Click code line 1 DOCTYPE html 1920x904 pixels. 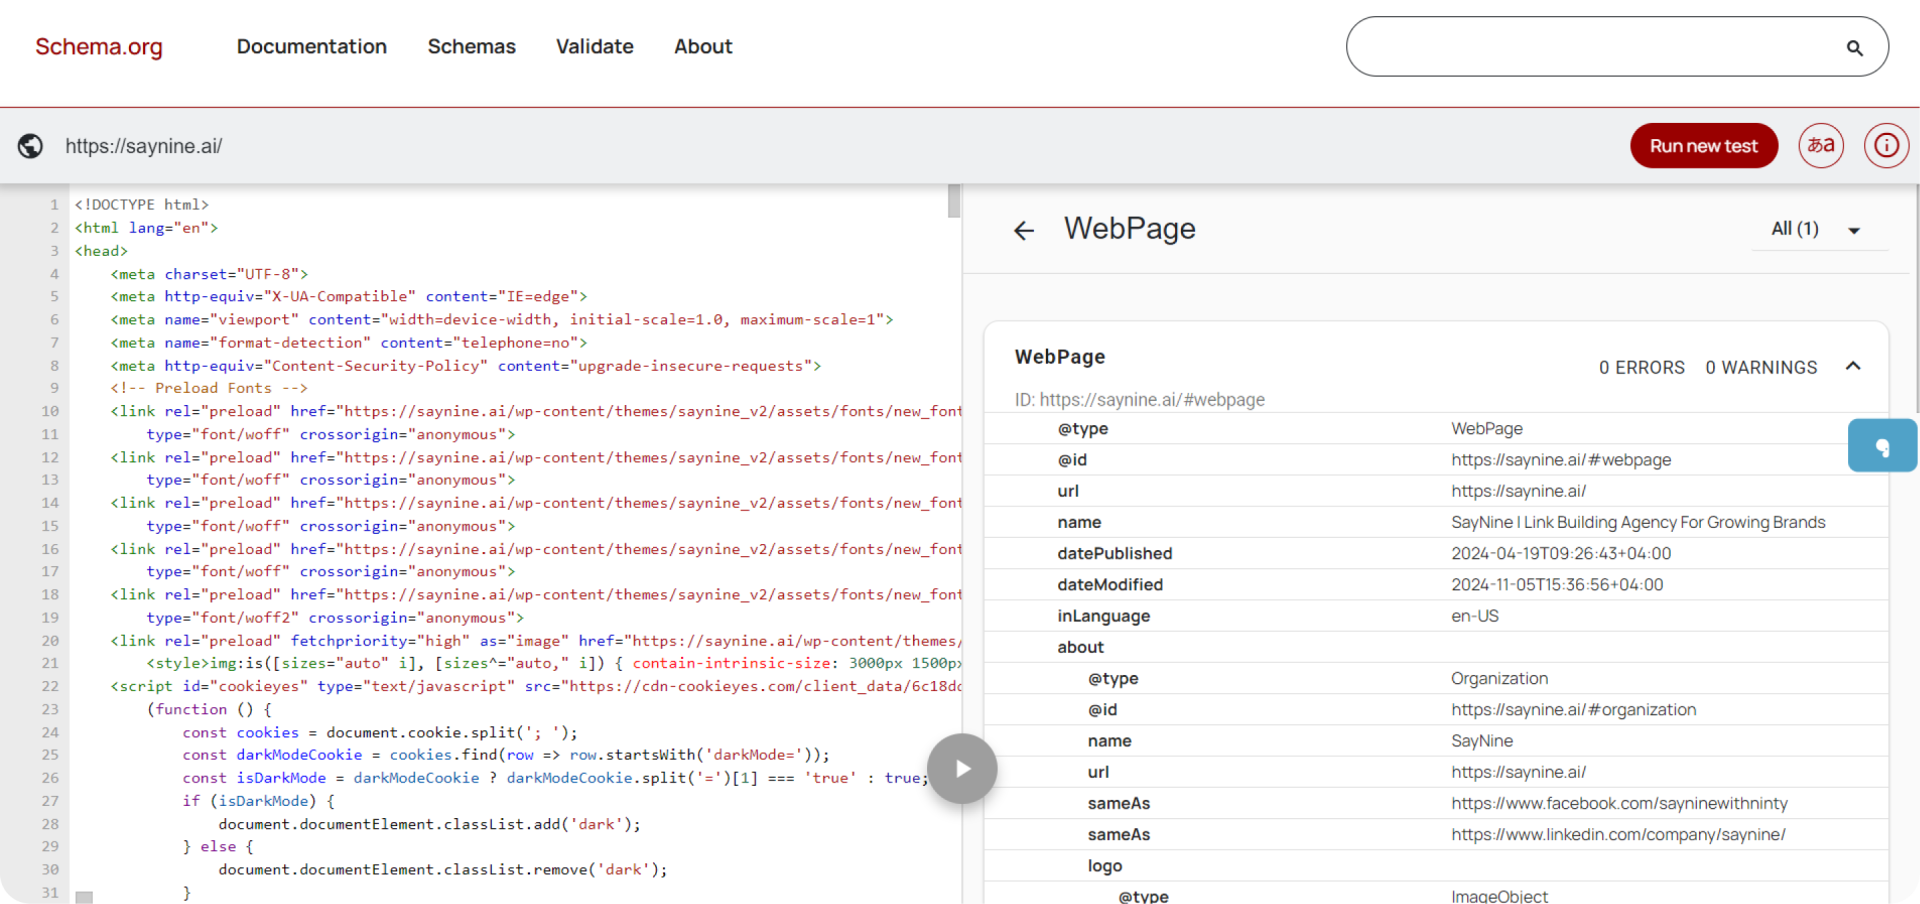(x=142, y=205)
